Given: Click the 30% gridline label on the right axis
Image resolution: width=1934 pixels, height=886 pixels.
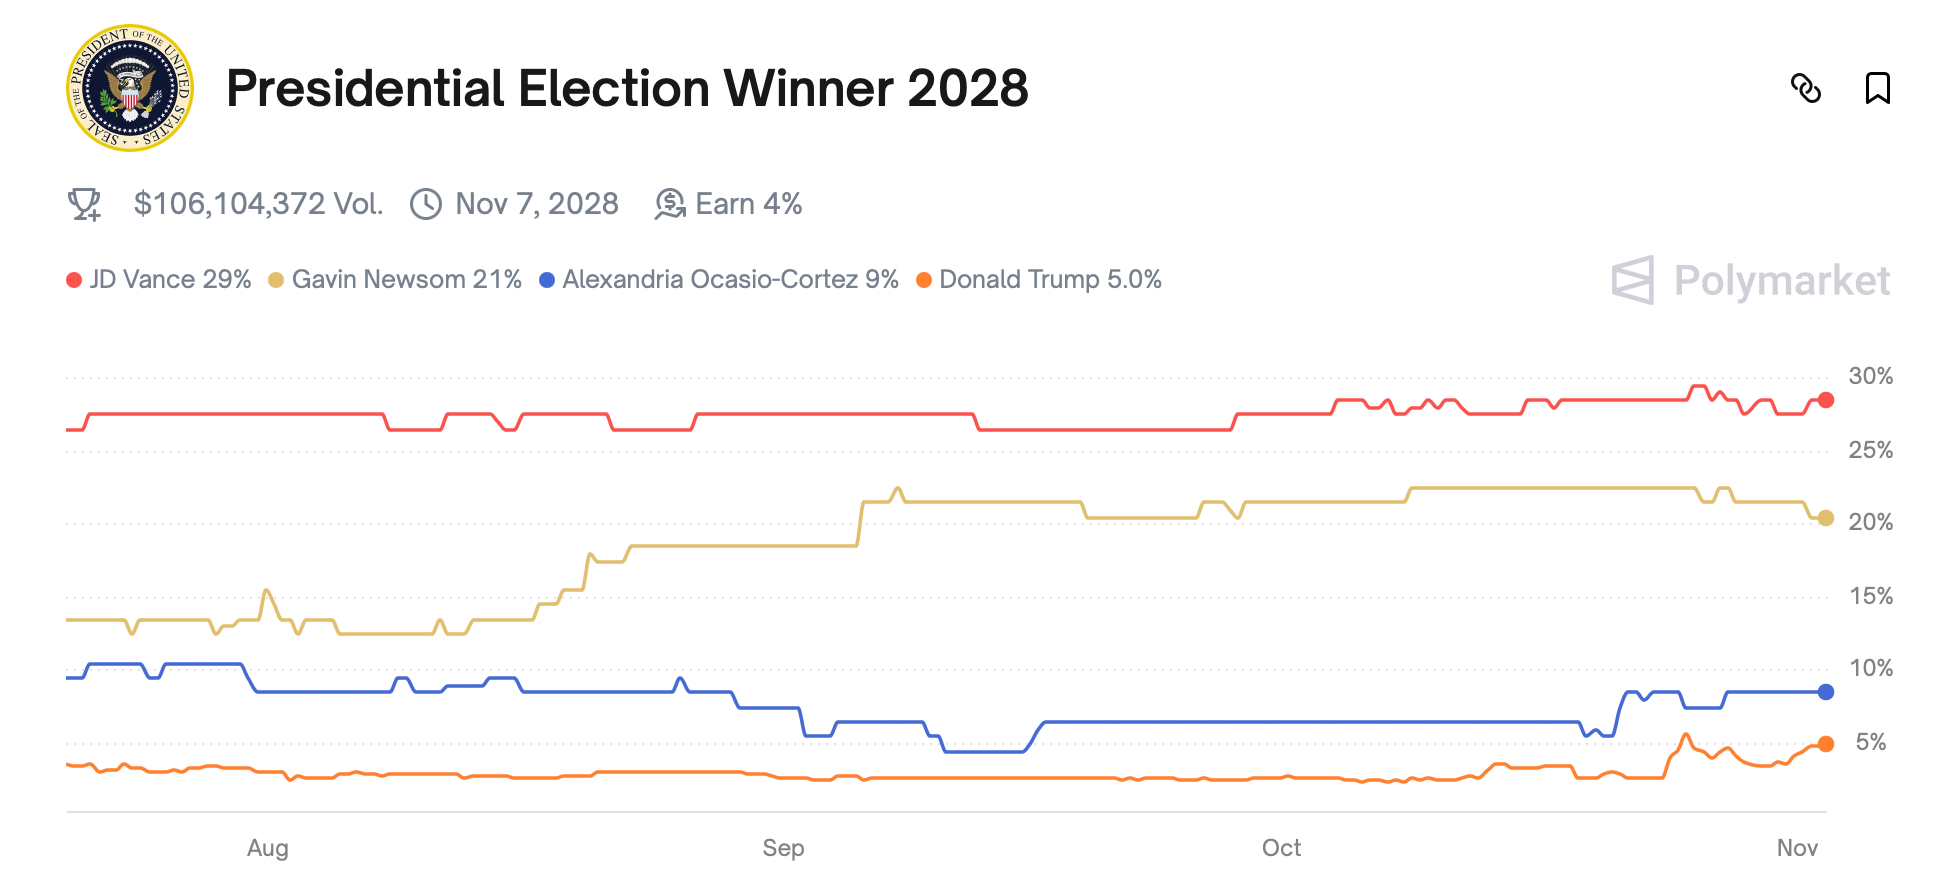Looking at the screenshot, I should [1869, 376].
